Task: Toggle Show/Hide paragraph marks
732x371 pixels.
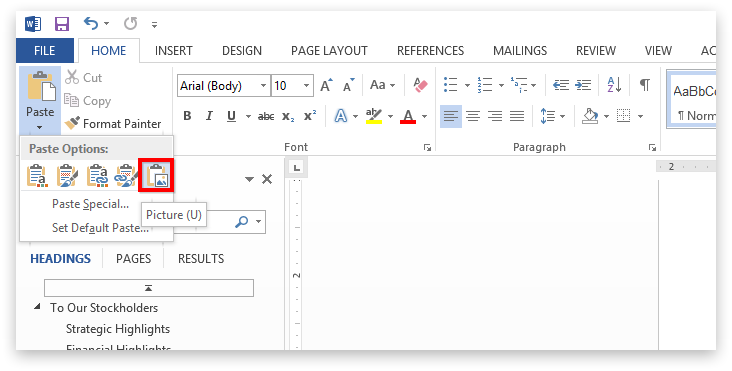Action: click(x=645, y=85)
